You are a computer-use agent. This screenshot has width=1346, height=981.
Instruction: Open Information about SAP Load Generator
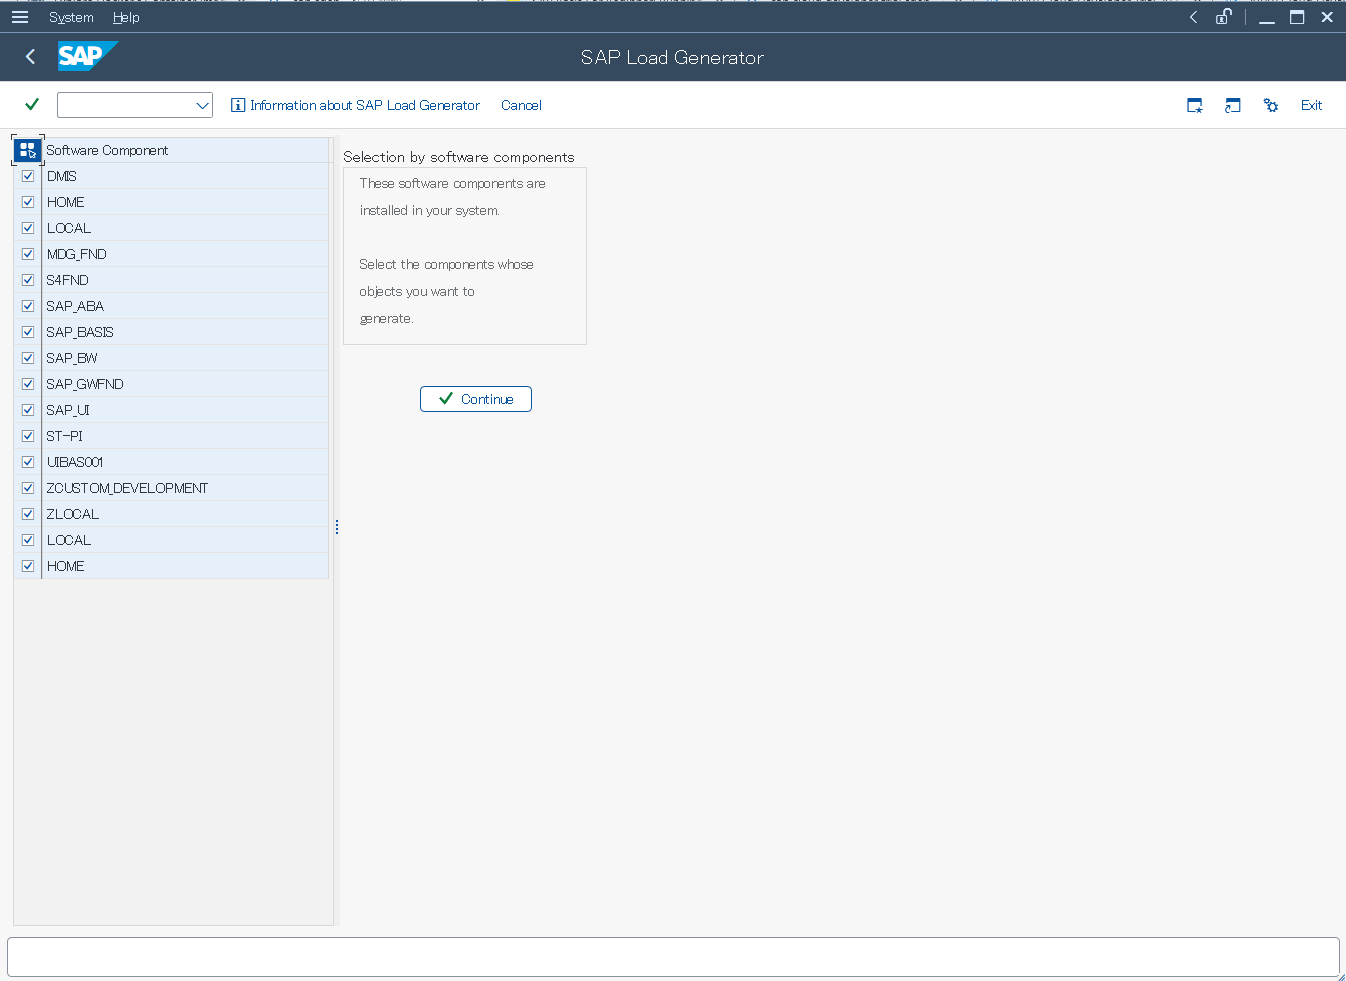tap(355, 105)
